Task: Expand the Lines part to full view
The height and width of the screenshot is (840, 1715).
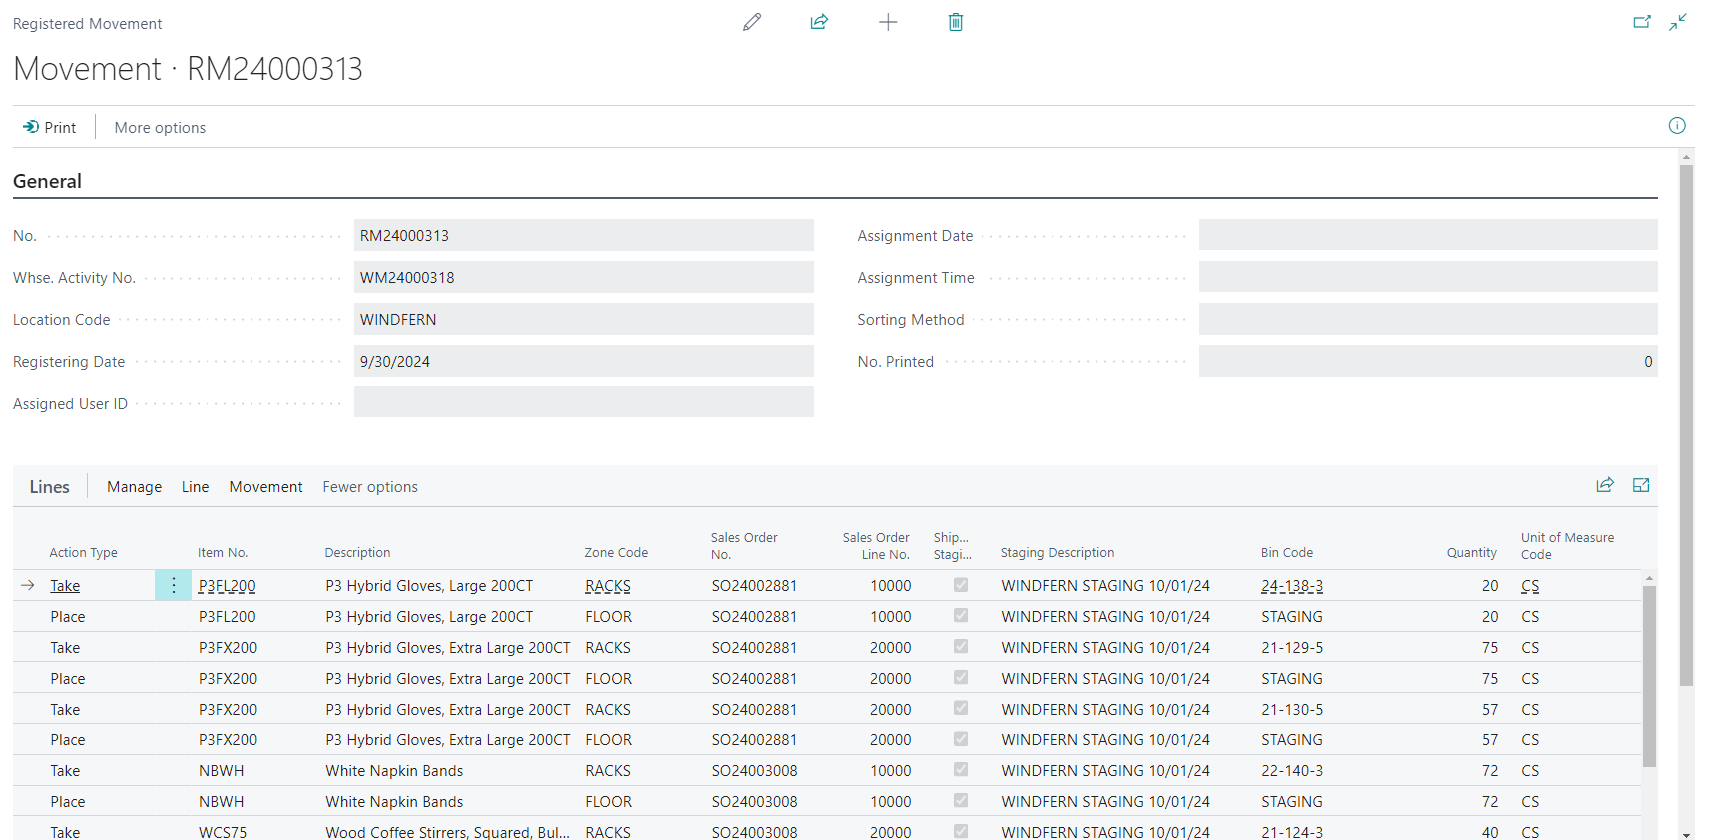Action: (1641, 485)
